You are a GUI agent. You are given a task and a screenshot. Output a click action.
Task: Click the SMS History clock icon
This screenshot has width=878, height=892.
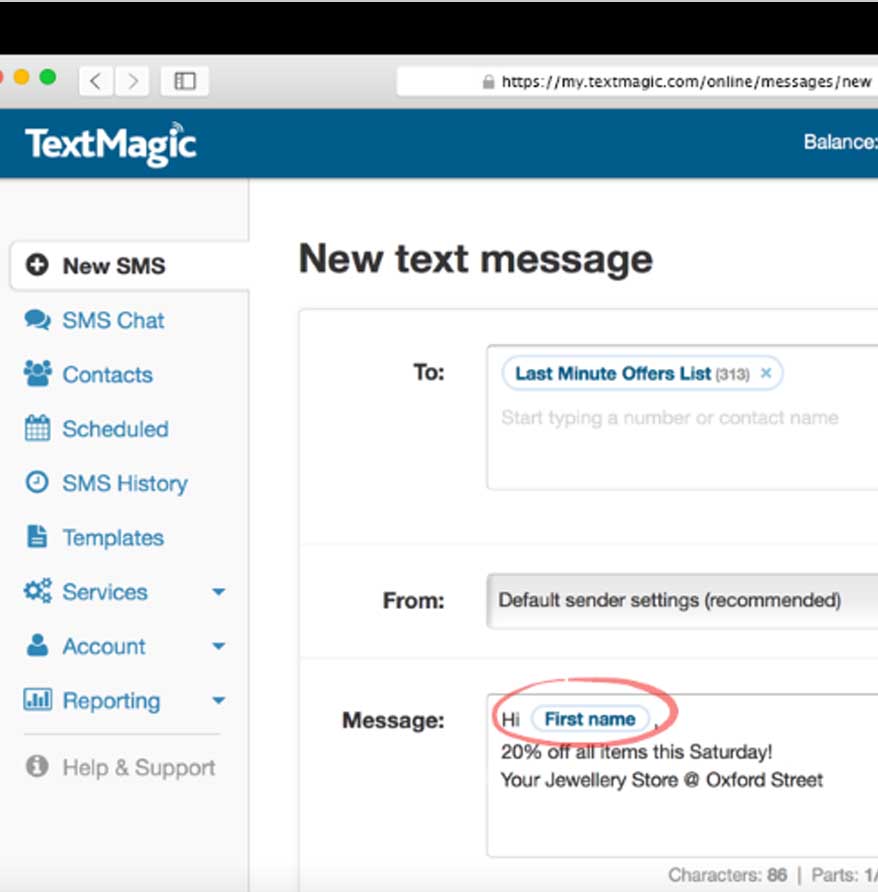tap(37, 483)
